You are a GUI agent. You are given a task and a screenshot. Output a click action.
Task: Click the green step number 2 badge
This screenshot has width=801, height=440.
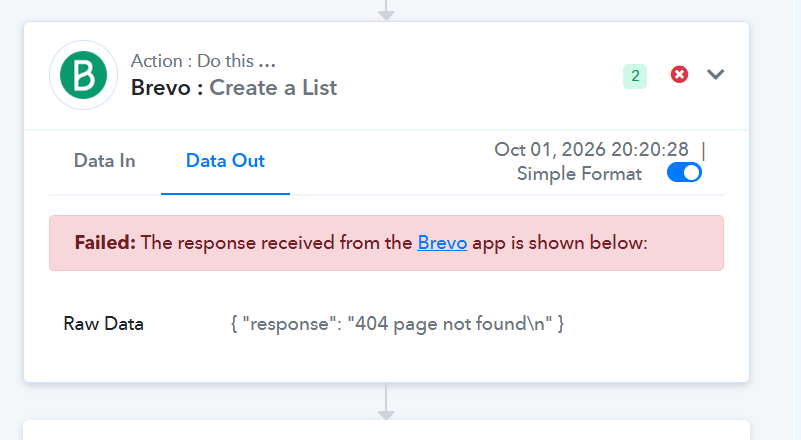pos(635,76)
